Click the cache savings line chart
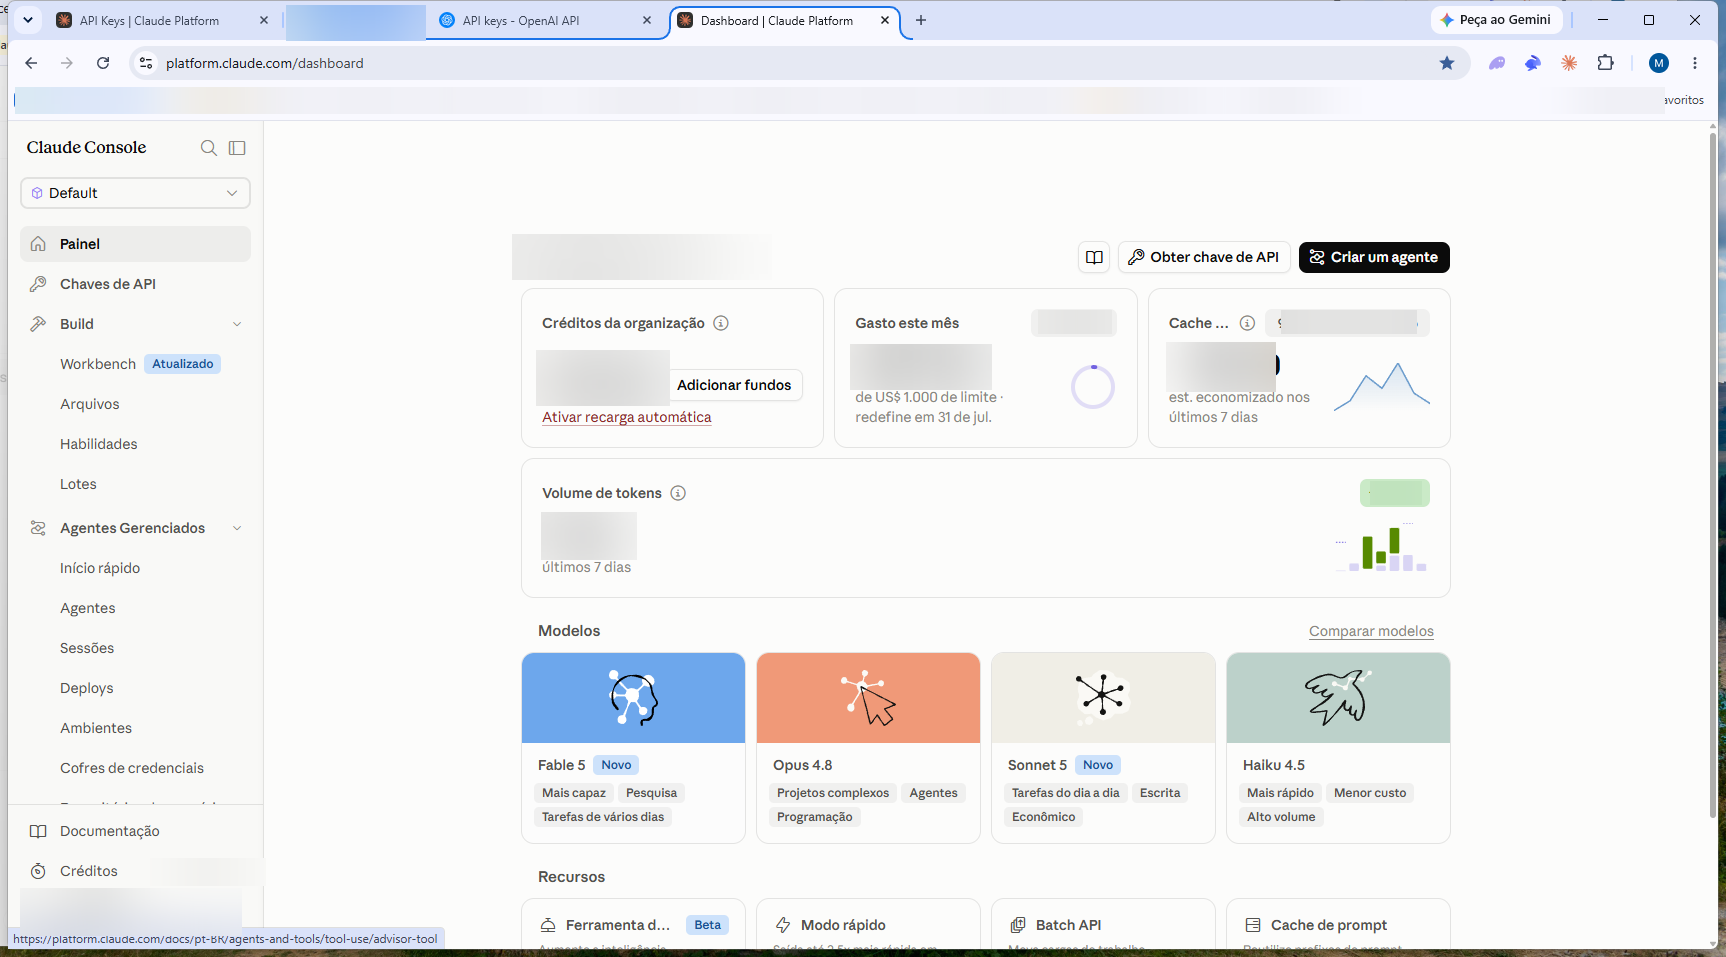1726x957 pixels. click(1382, 386)
